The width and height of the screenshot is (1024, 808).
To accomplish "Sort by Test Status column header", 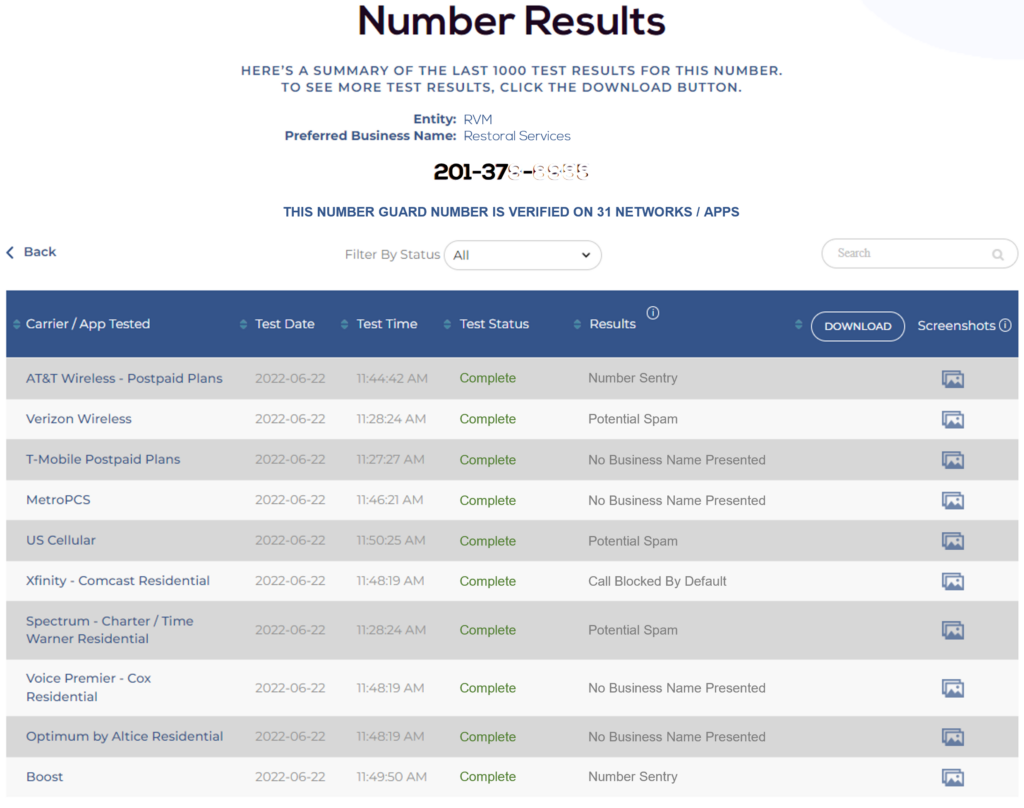I will point(494,324).
